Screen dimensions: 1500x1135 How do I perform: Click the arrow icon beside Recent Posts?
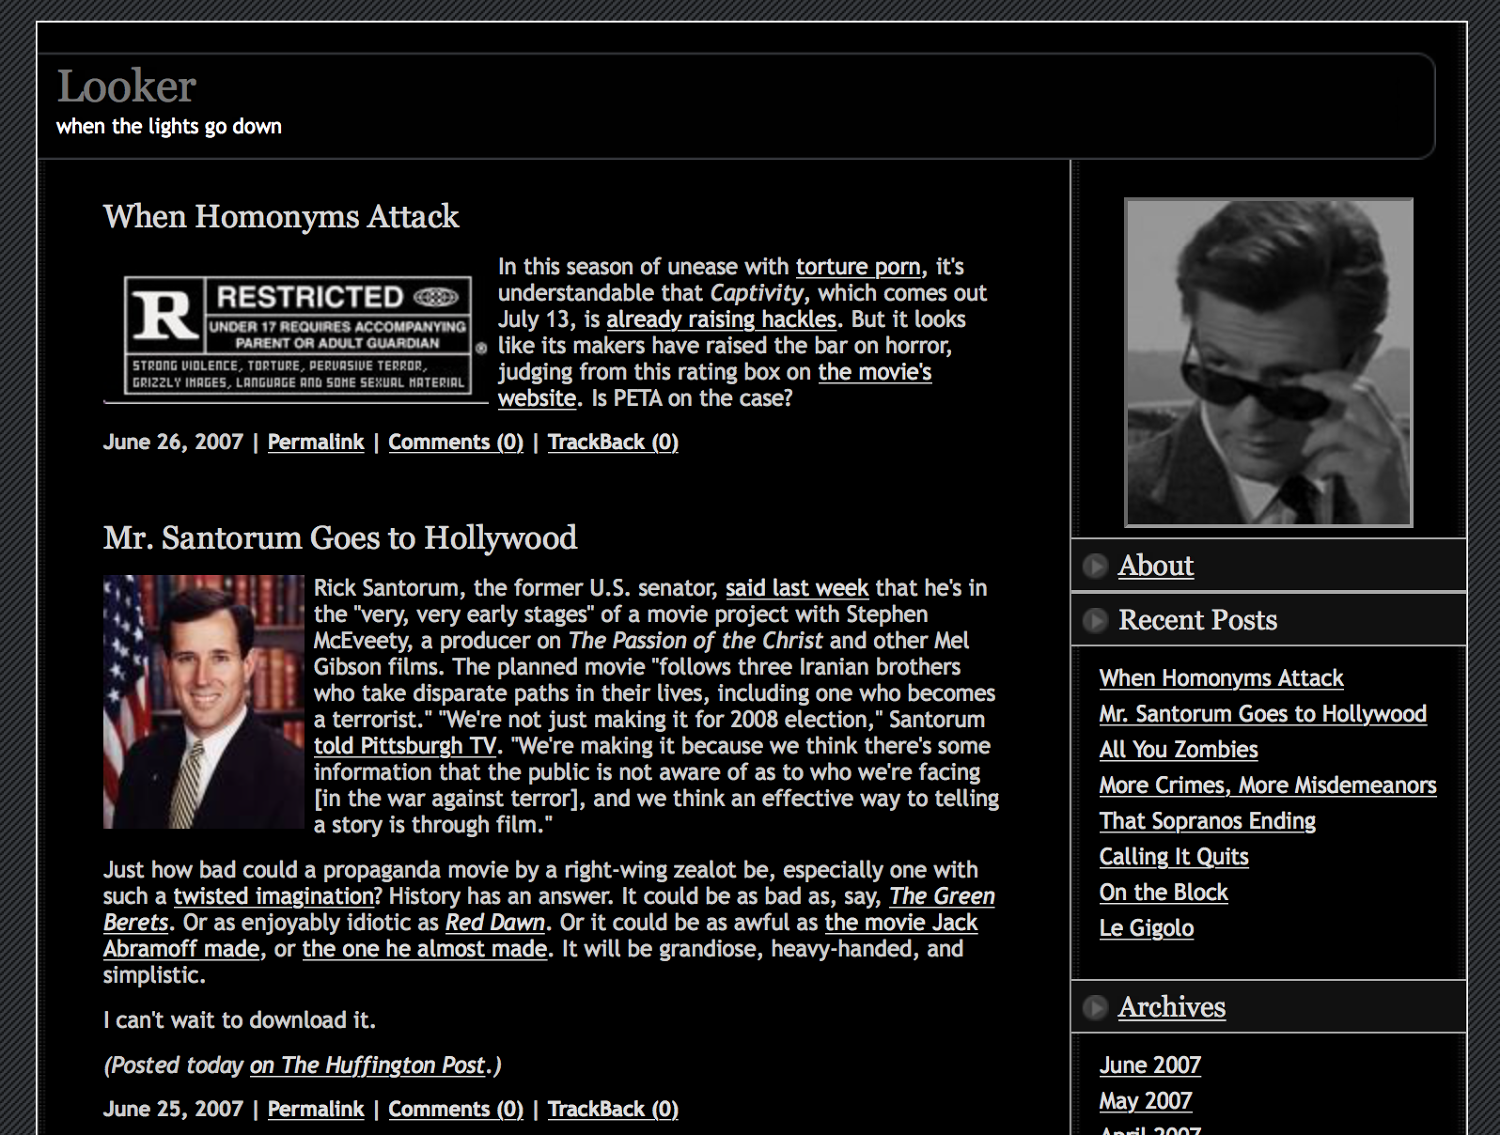[x=1095, y=621]
